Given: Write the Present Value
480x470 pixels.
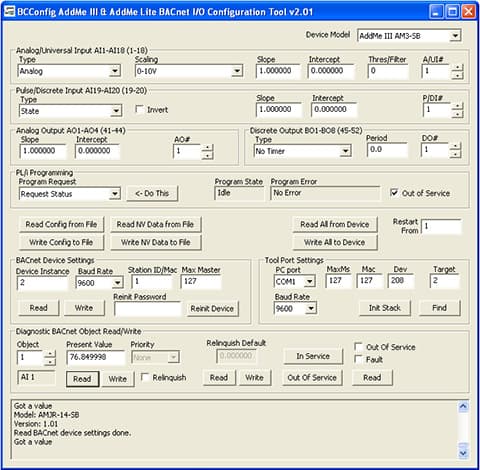Looking at the screenshot, I should (x=118, y=379).
